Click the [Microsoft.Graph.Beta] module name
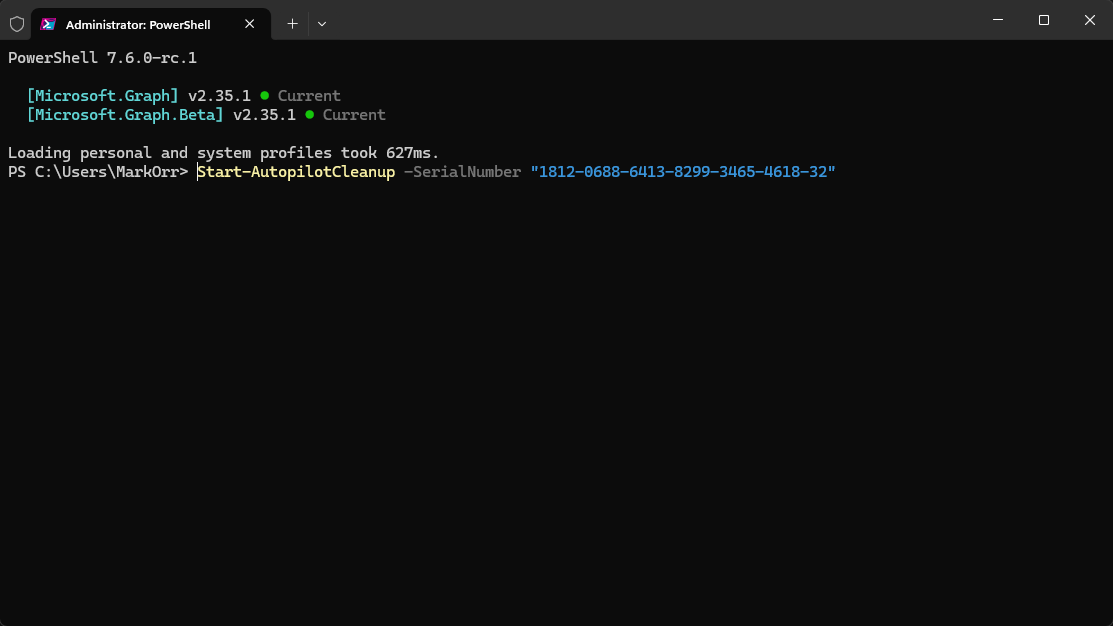Image resolution: width=1113 pixels, height=626 pixels. click(x=125, y=115)
